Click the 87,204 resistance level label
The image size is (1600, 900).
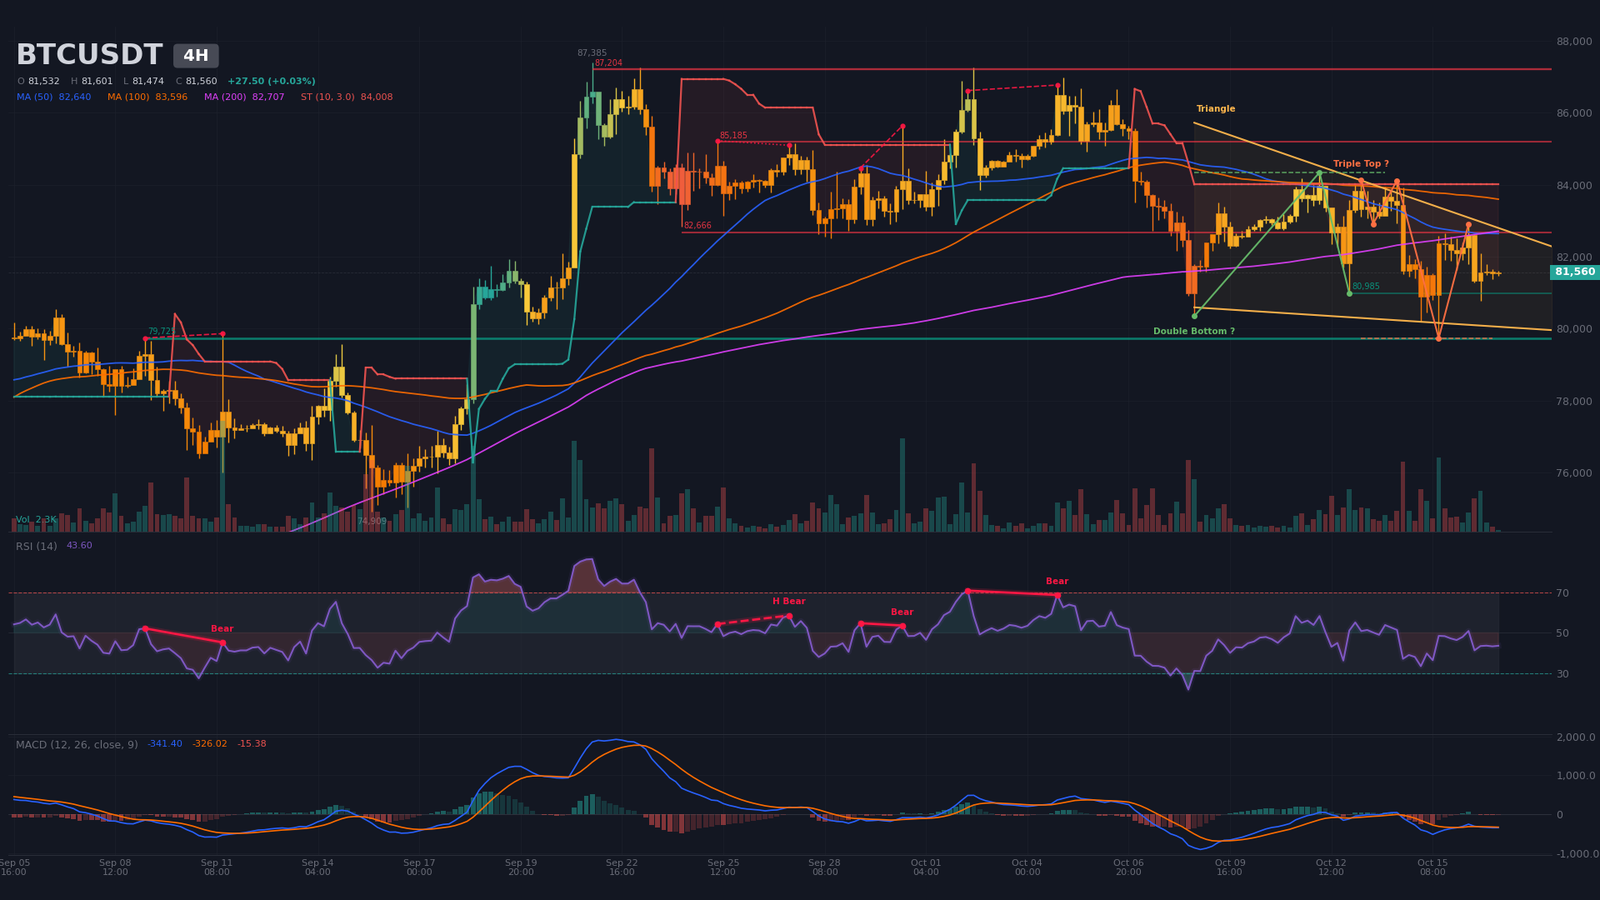(x=608, y=63)
